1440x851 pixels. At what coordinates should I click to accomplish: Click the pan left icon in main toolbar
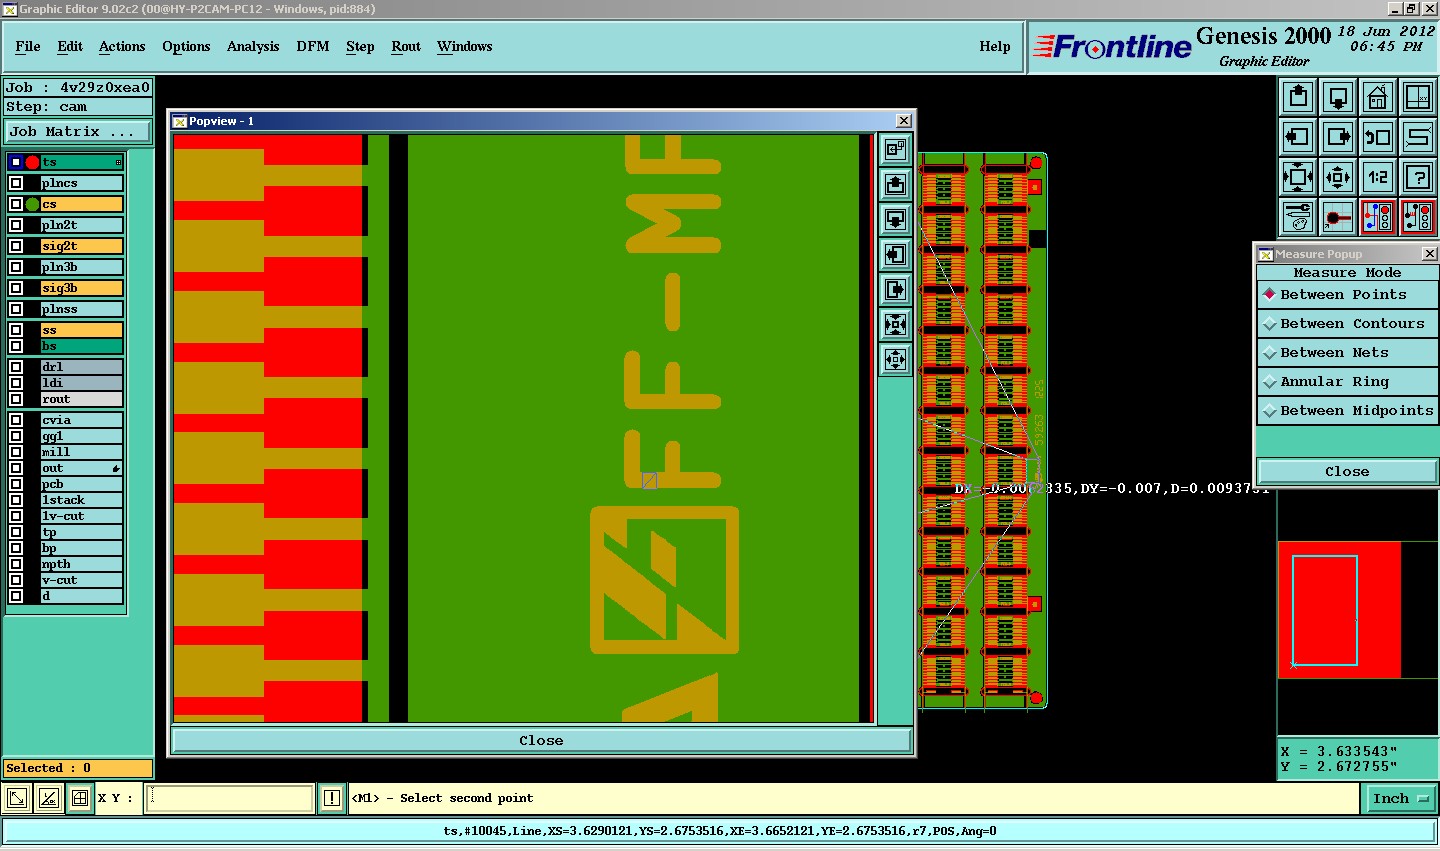pos(1298,137)
